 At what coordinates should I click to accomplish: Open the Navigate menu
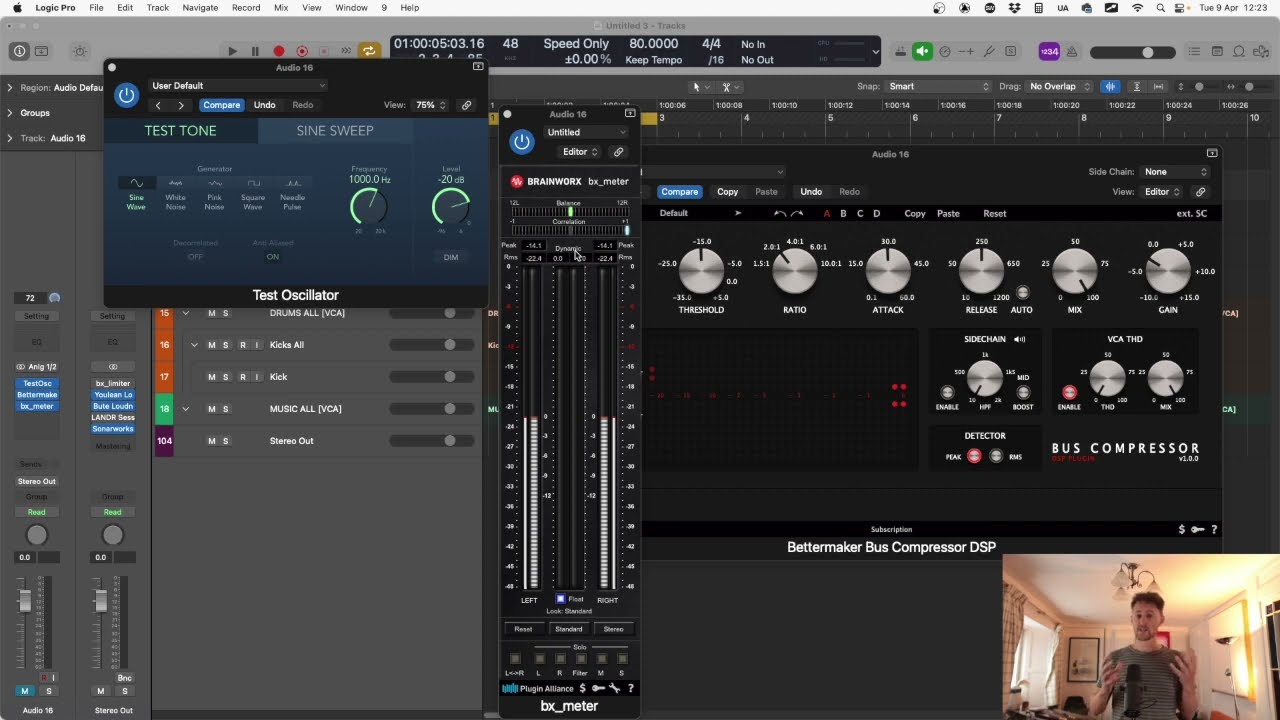click(200, 8)
